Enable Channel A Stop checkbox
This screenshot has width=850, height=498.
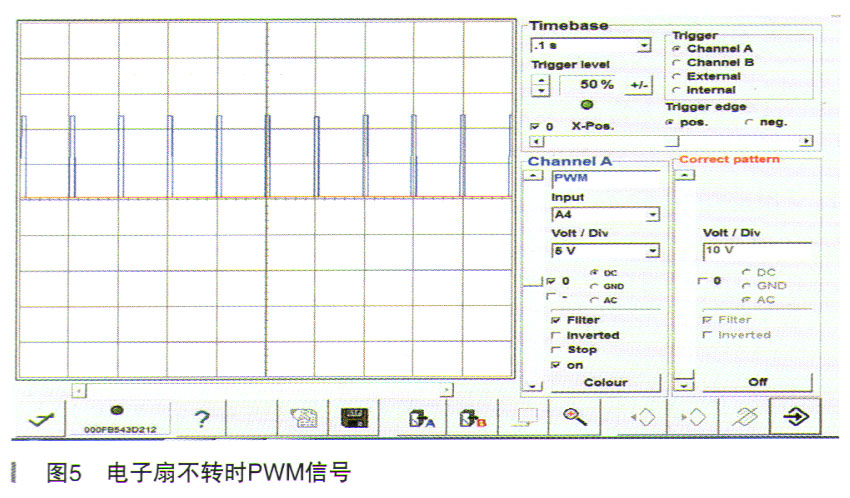pos(556,350)
